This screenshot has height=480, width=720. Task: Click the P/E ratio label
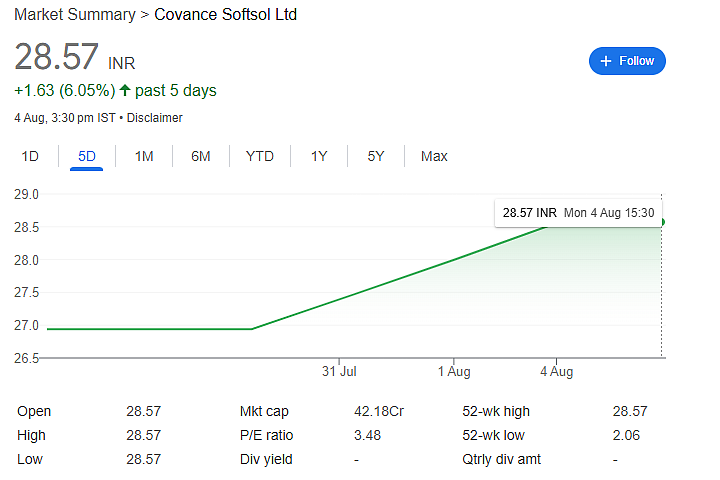click(x=266, y=435)
